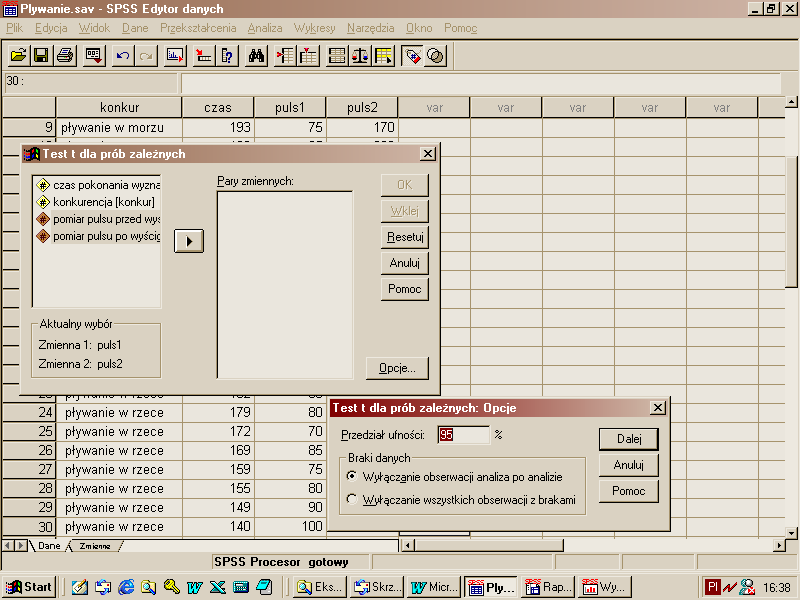Screen dimensions: 800x600
Task: Click the Save file diskette icon
Action: (41, 56)
